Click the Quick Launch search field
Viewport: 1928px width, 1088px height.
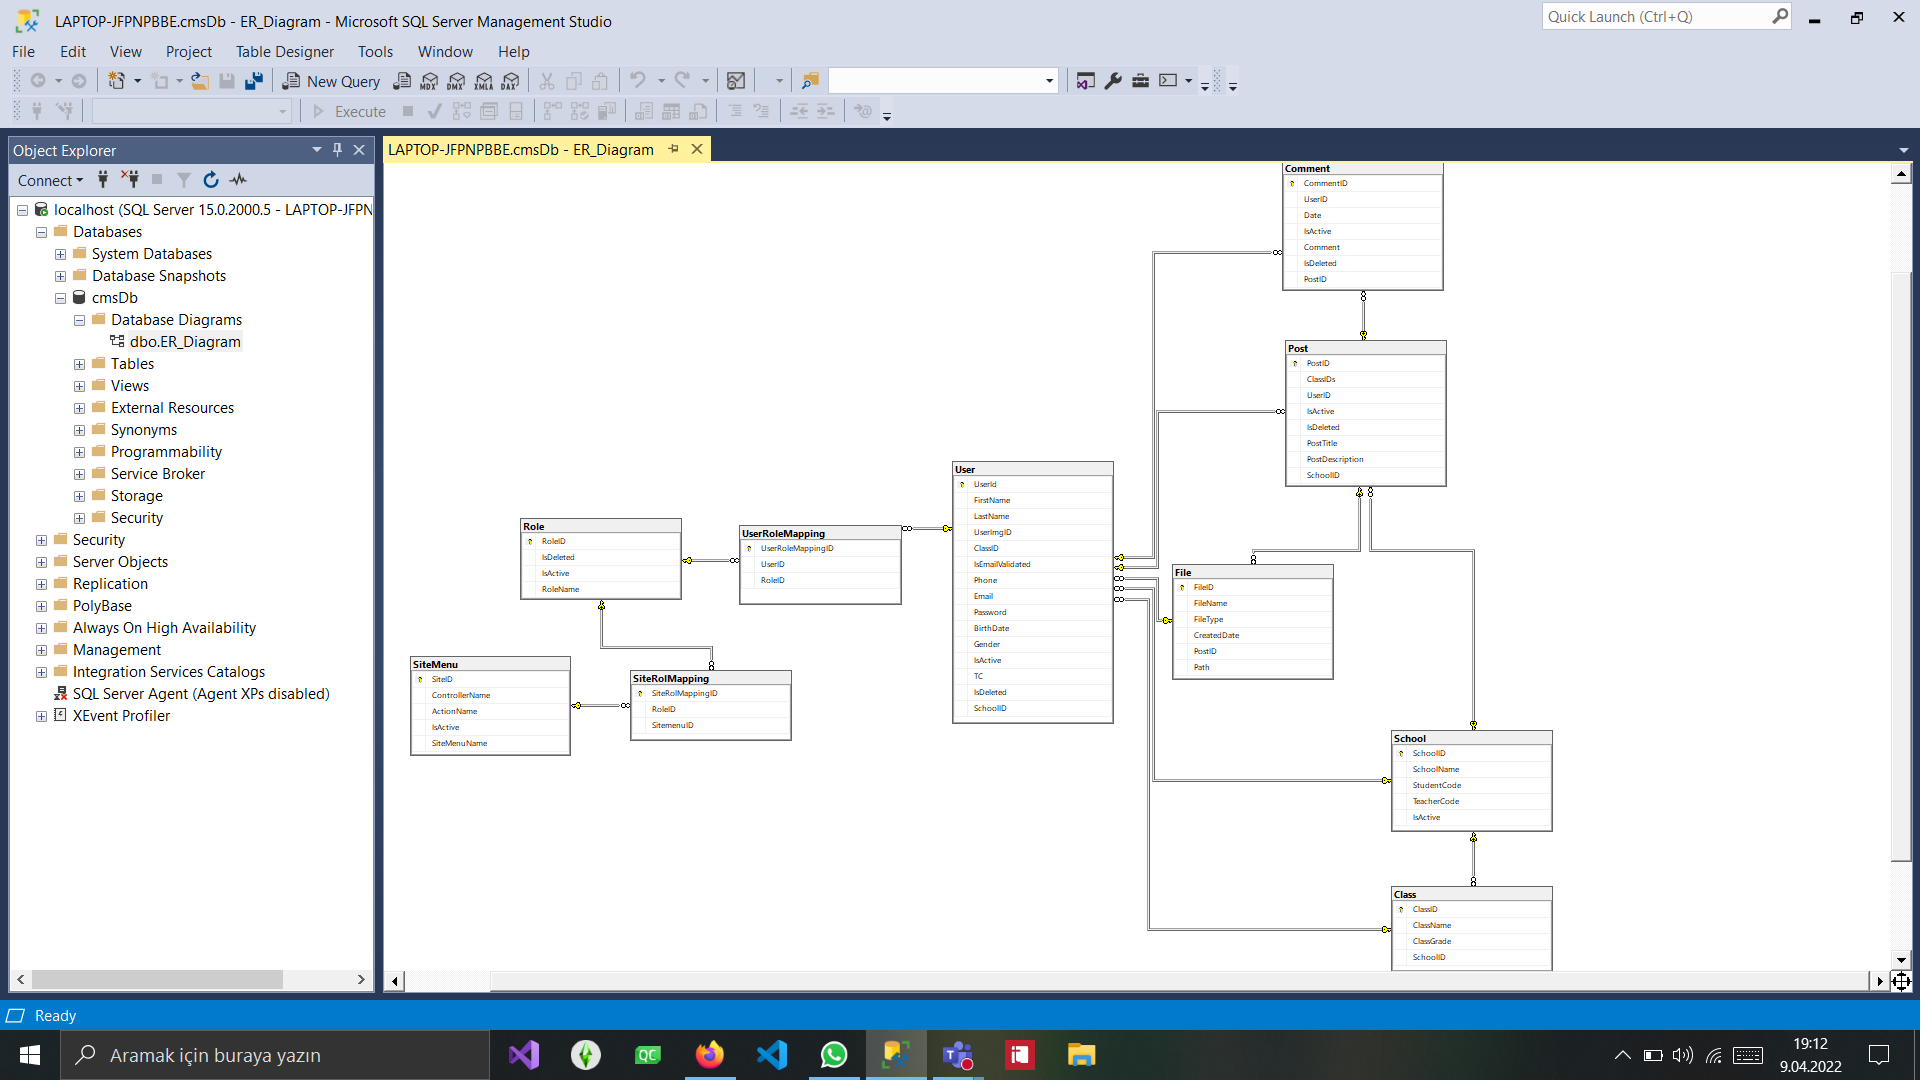click(1658, 17)
